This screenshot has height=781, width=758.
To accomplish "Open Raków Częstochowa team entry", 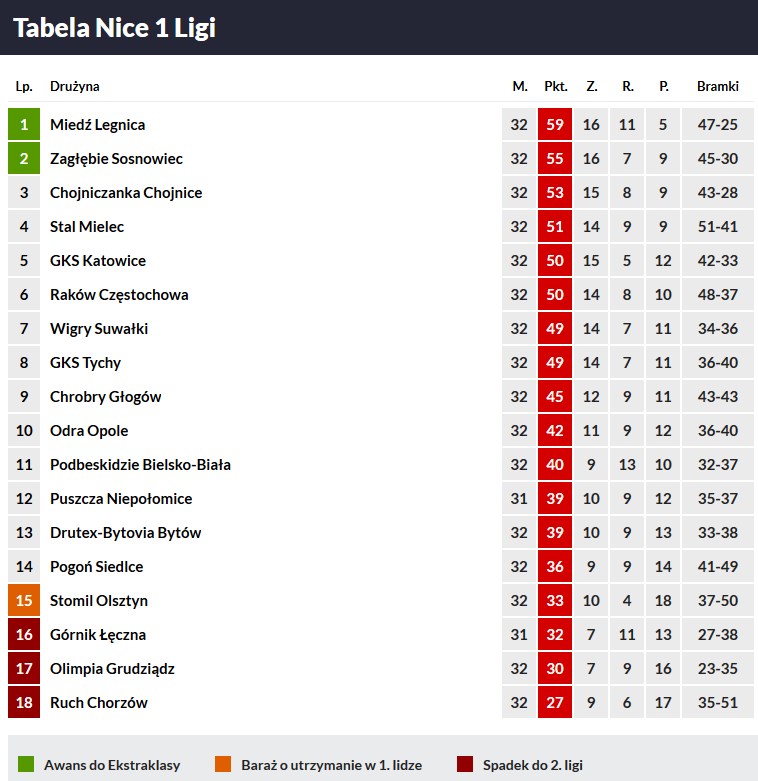I will [119, 295].
